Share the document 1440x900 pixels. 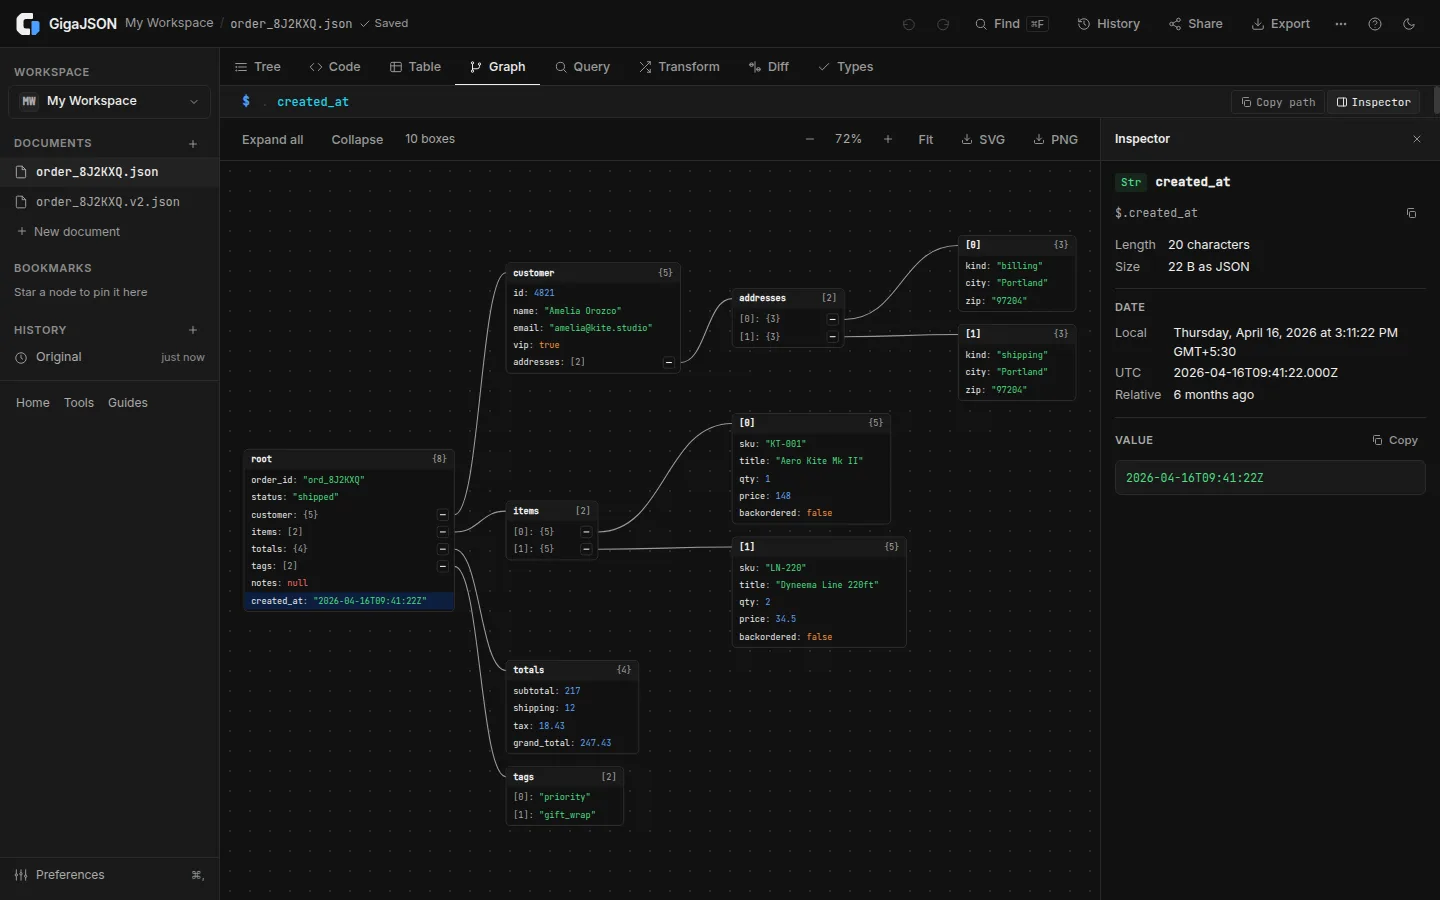coord(1195,24)
